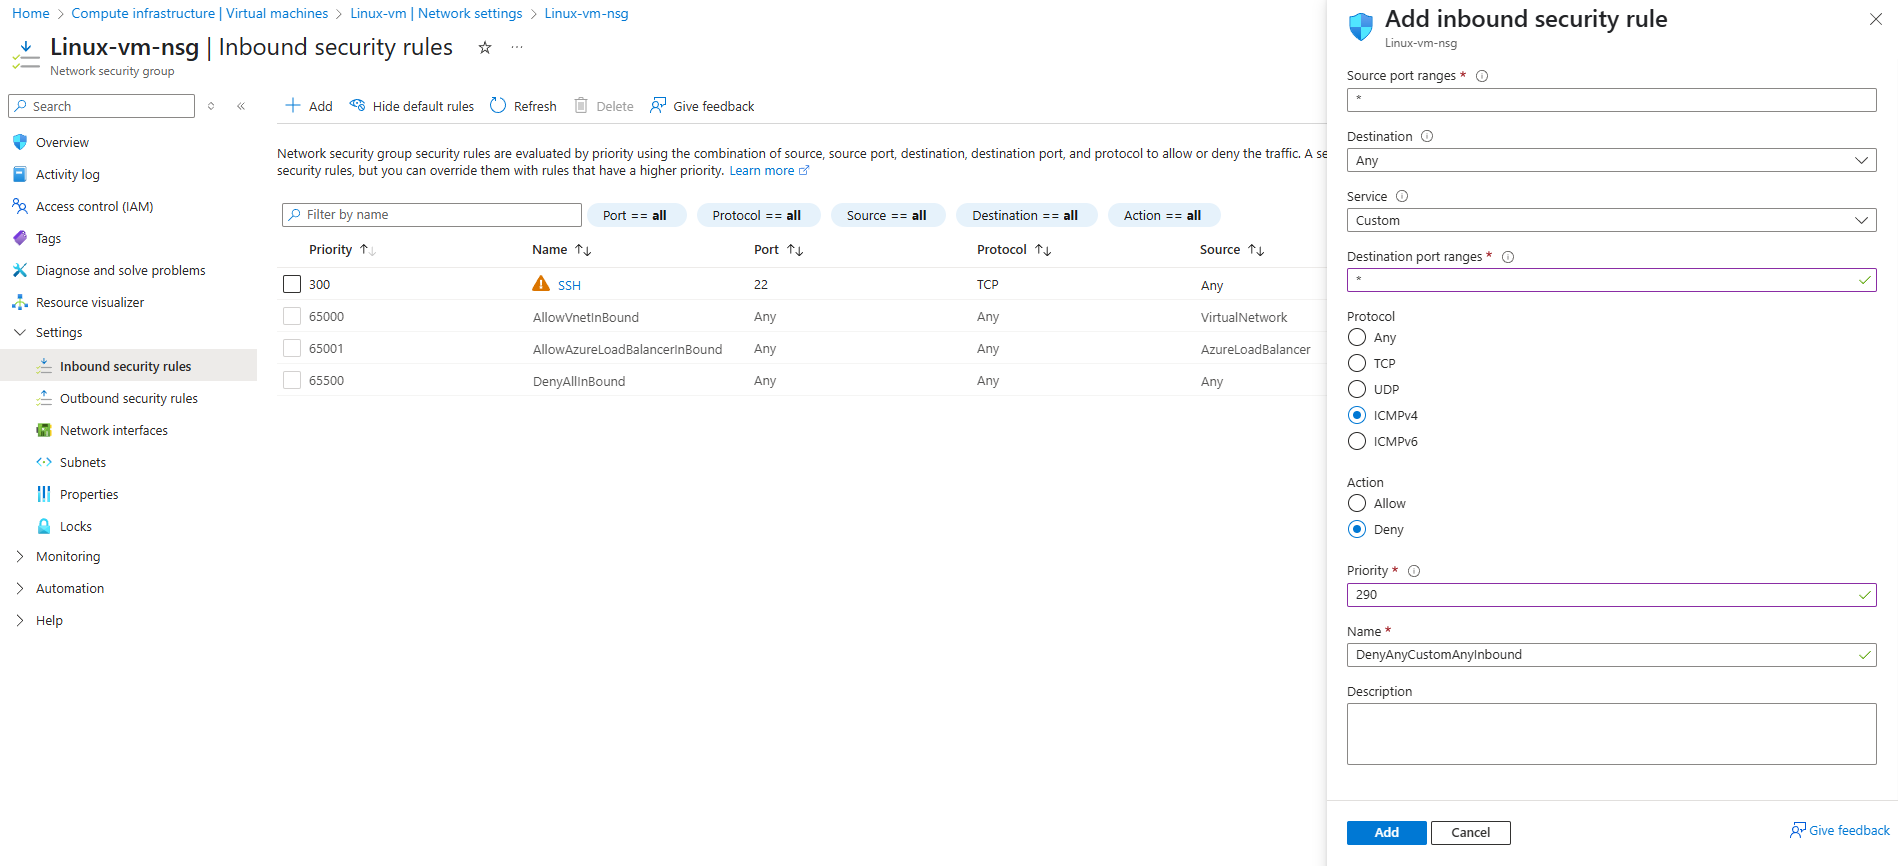Open Linux-vm | Network settings breadcrumb
Image resolution: width=1898 pixels, height=866 pixels.
click(436, 13)
